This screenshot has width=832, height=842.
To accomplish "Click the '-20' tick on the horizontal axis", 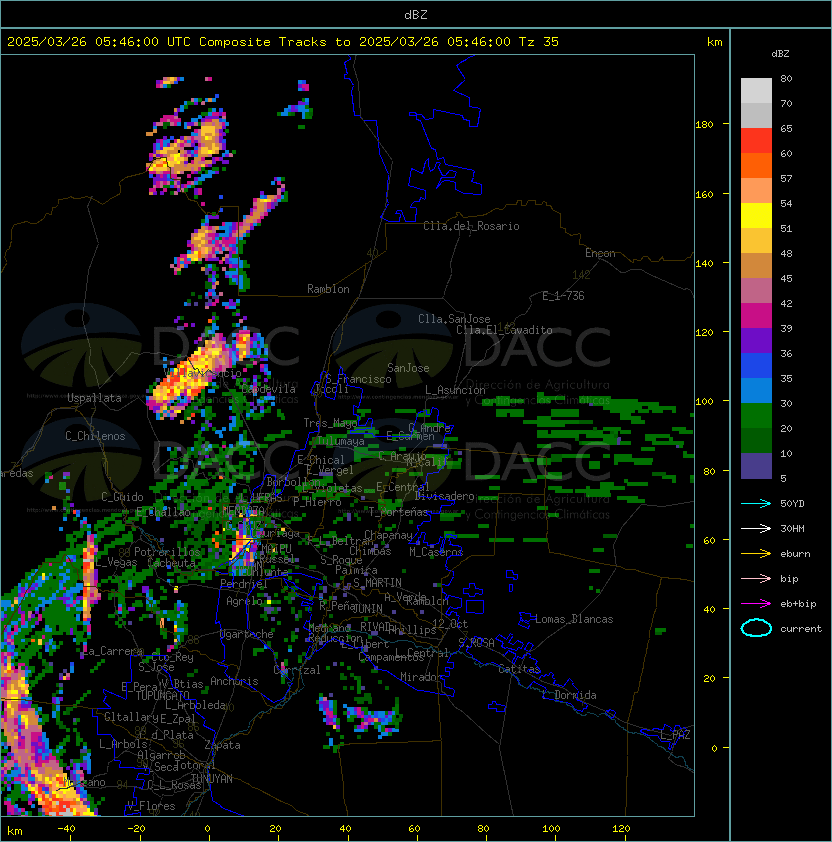I will coord(136,829).
